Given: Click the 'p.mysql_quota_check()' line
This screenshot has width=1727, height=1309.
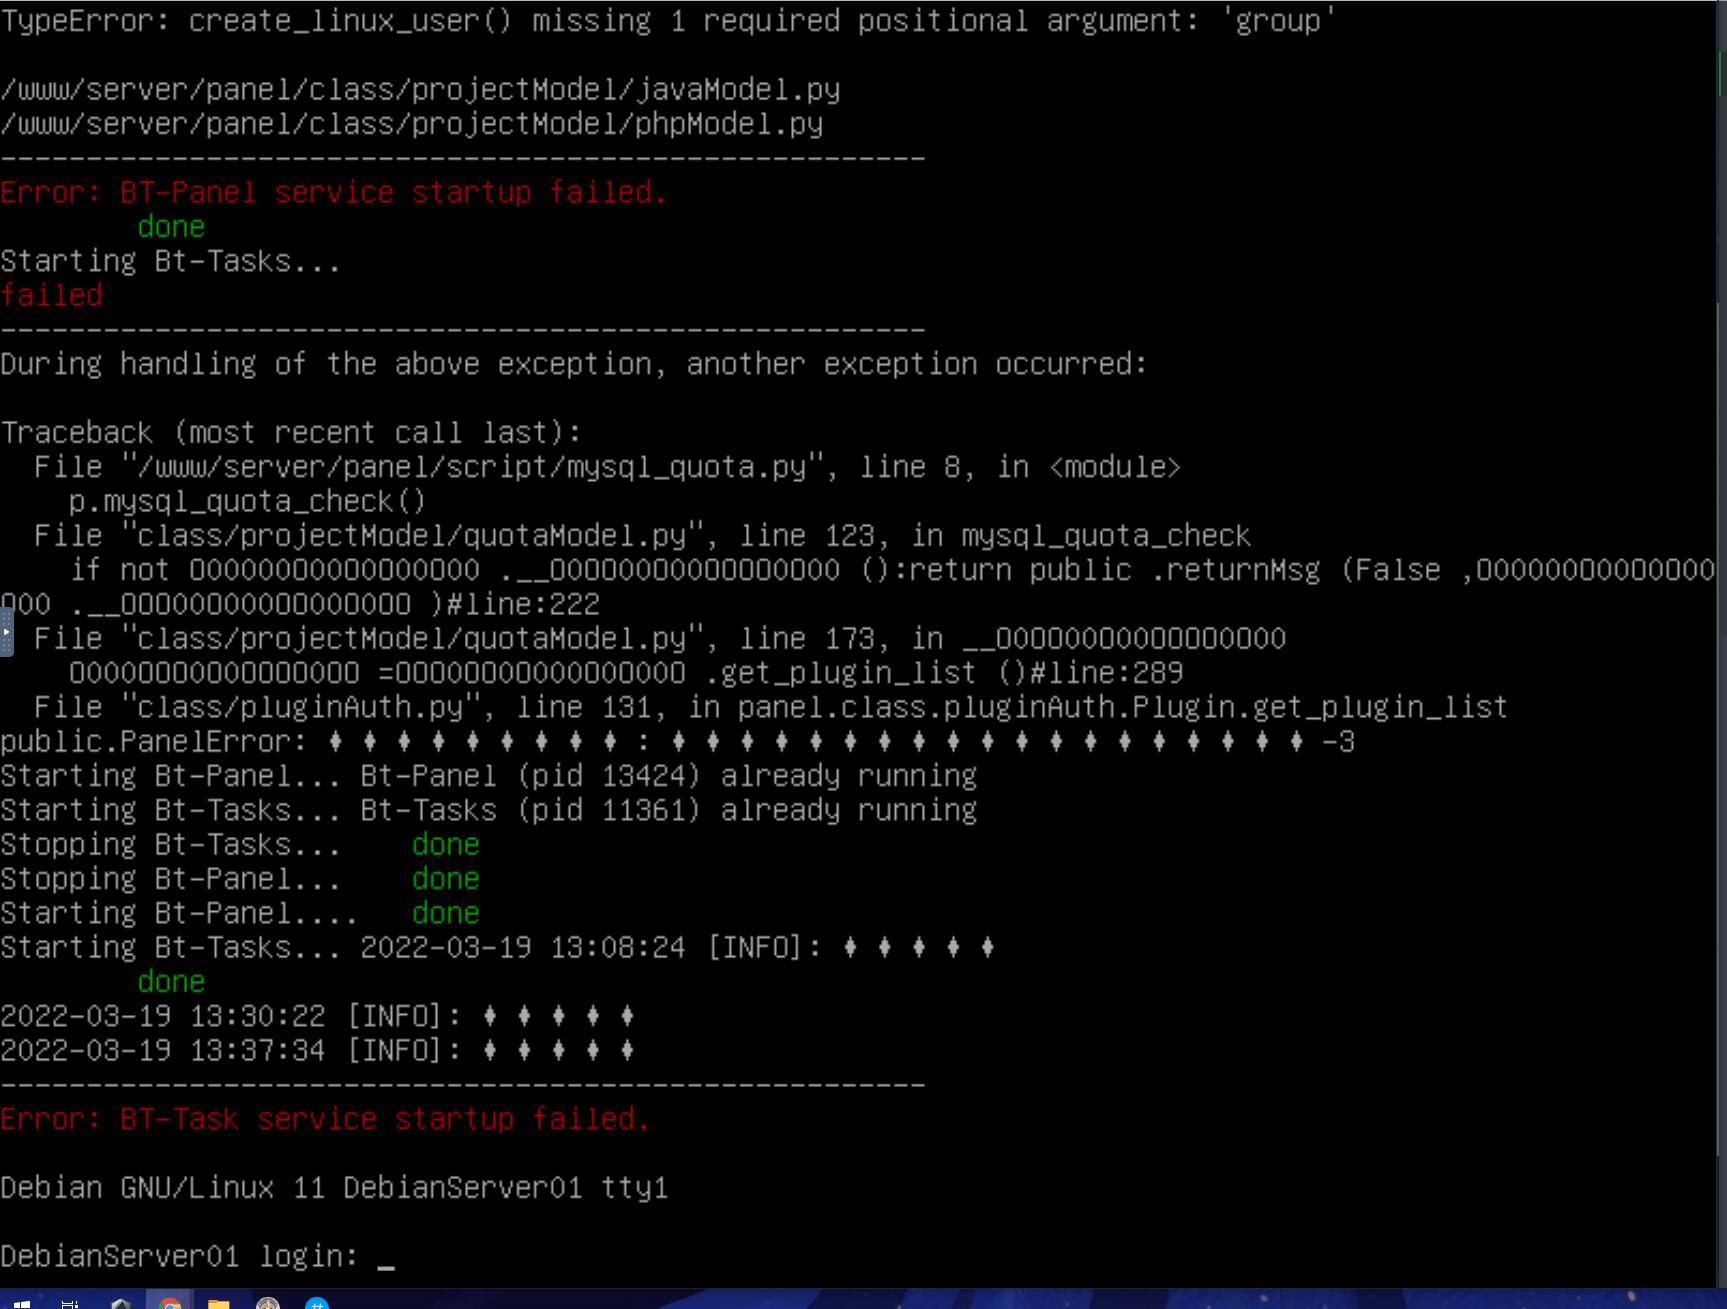Looking at the screenshot, I should click(248, 501).
